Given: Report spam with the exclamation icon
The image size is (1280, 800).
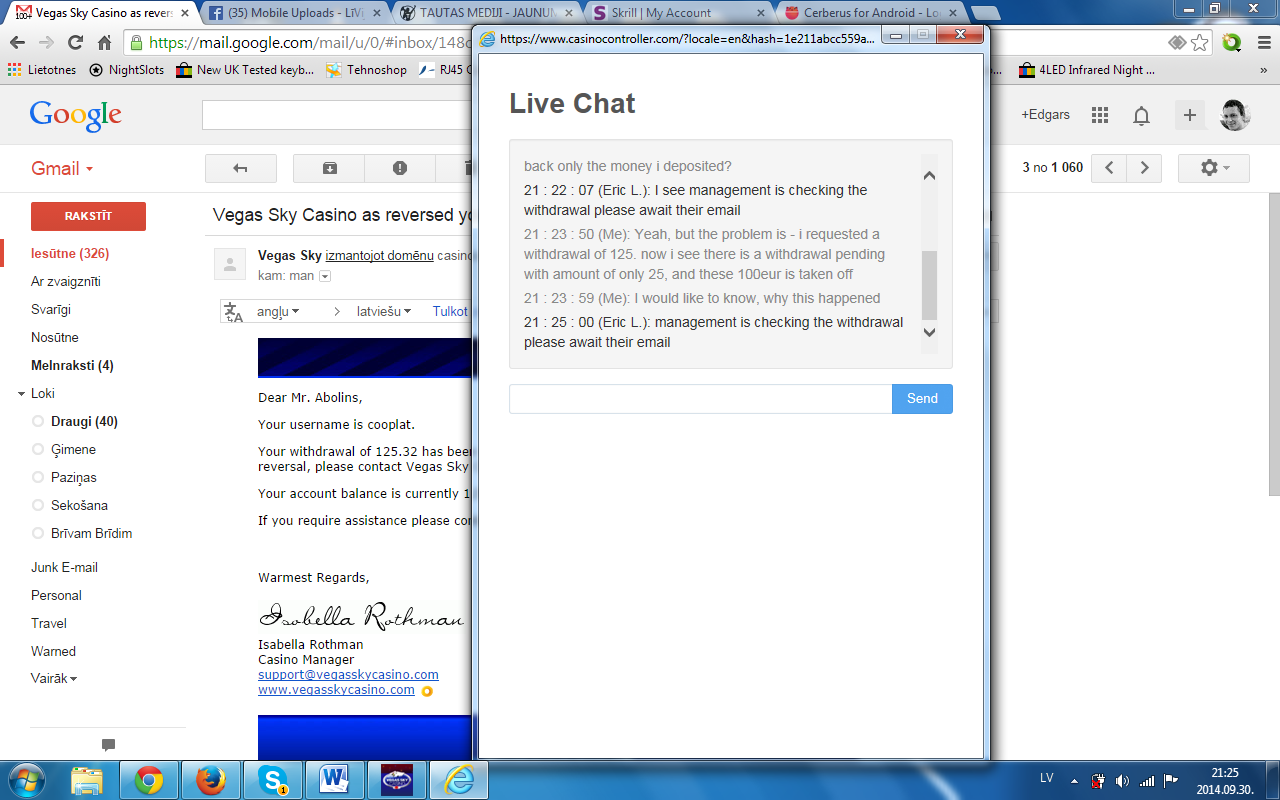Looking at the screenshot, I should click(x=400, y=168).
